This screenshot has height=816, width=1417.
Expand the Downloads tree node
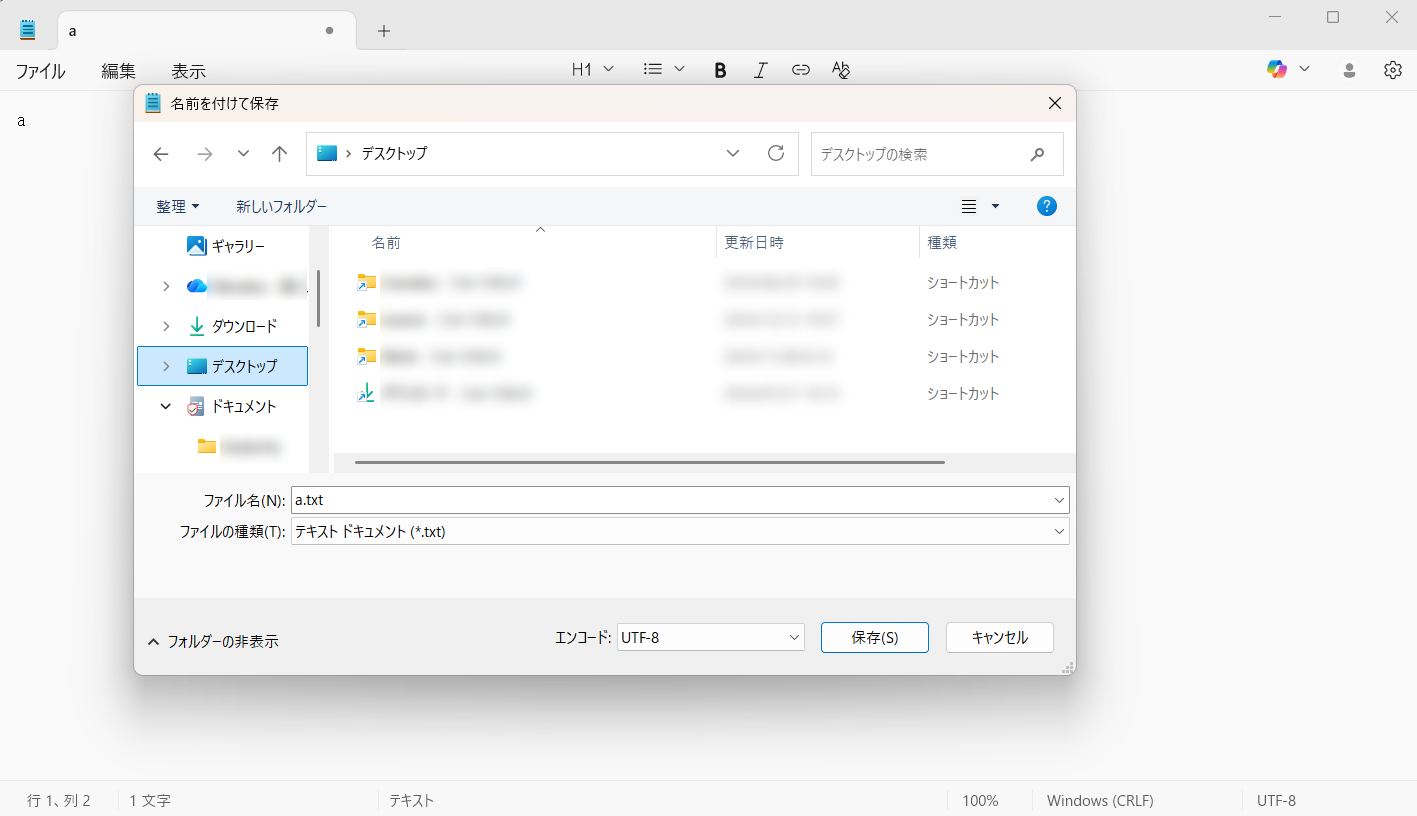(x=166, y=326)
